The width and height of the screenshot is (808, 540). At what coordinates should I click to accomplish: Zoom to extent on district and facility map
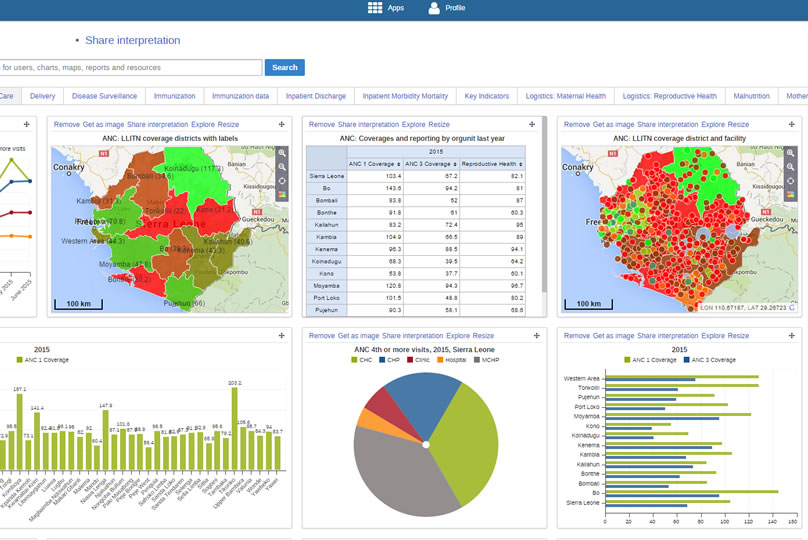coord(792,180)
